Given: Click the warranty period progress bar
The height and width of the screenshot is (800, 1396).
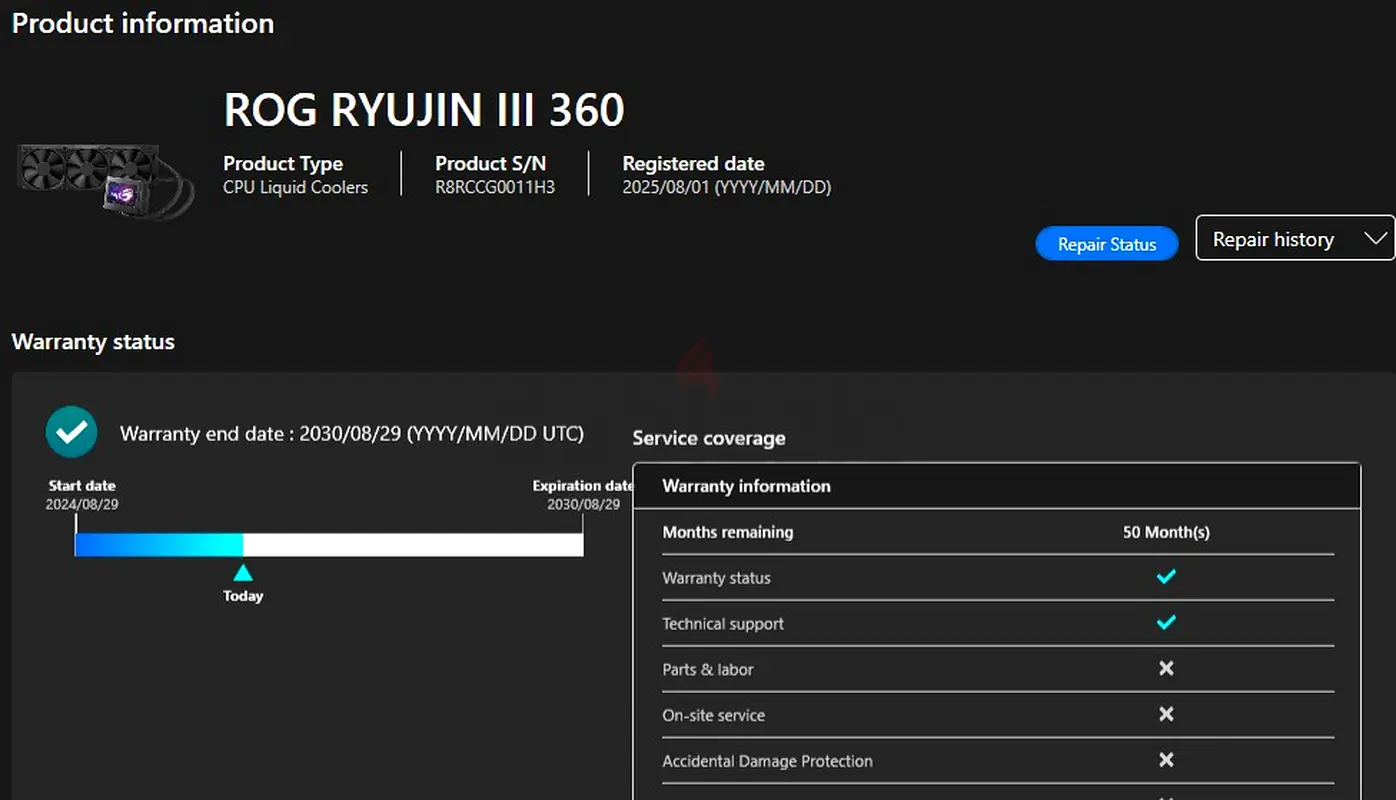Looking at the screenshot, I should tap(329, 544).
